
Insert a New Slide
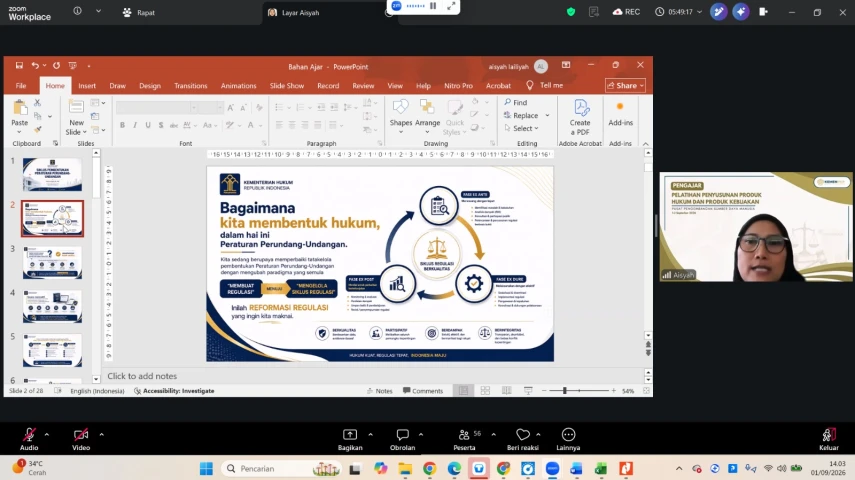[76, 117]
